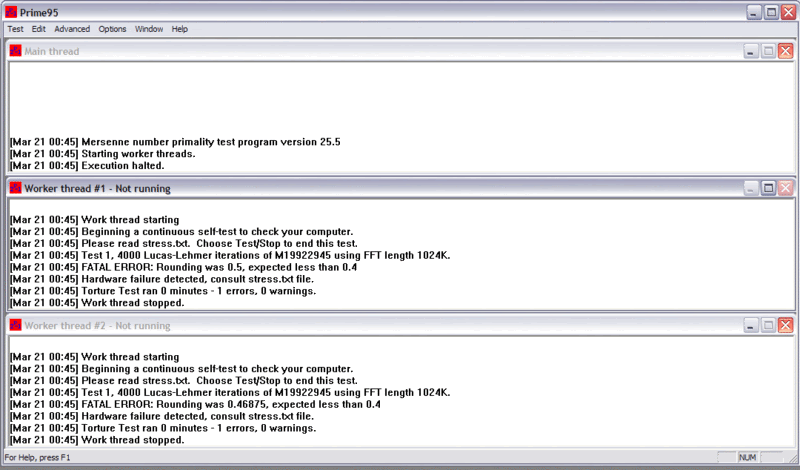The width and height of the screenshot is (800, 470).
Task: Click the Worker thread #1 window icon
Action: [x=16, y=188]
